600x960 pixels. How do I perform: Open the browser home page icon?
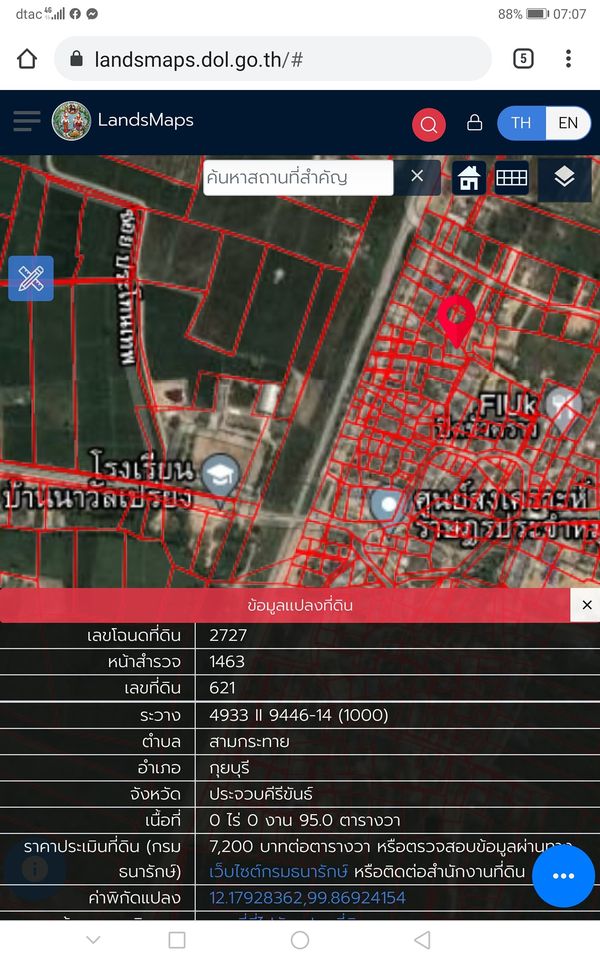[27, 59]
